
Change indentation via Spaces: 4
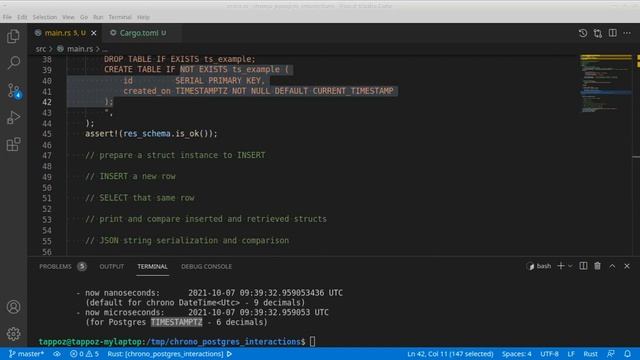tap(516, 354)
